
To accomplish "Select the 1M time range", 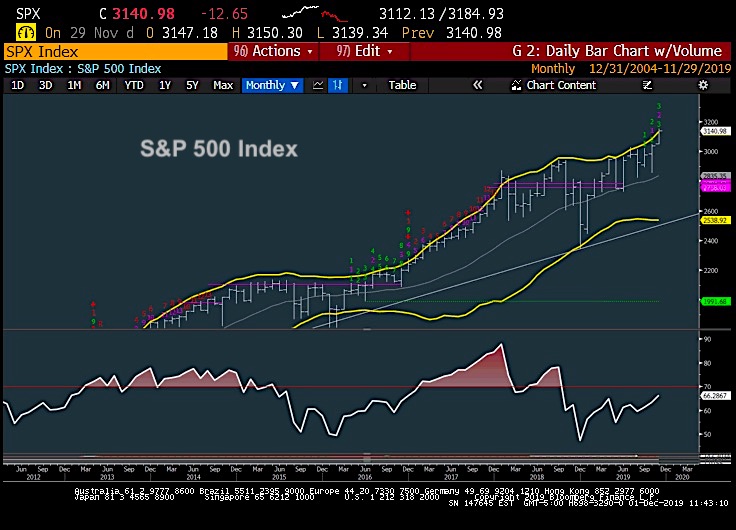I will (x=74, y=85).
